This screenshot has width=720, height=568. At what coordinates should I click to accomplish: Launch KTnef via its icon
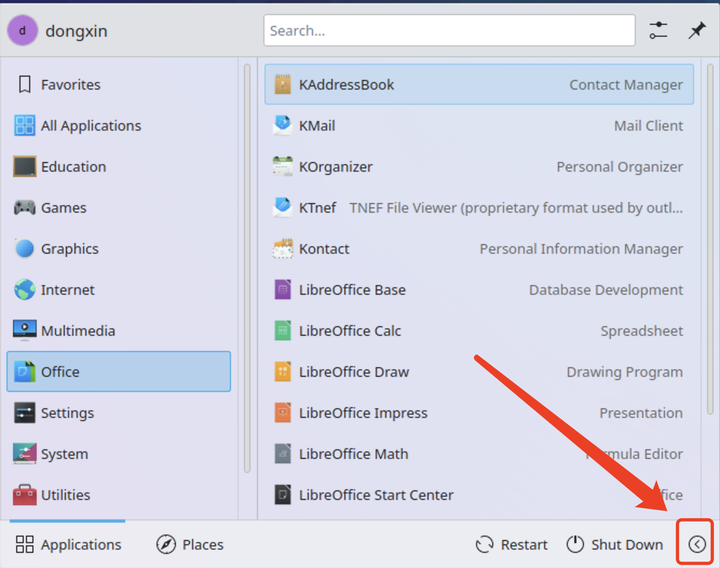click(282, 208)
